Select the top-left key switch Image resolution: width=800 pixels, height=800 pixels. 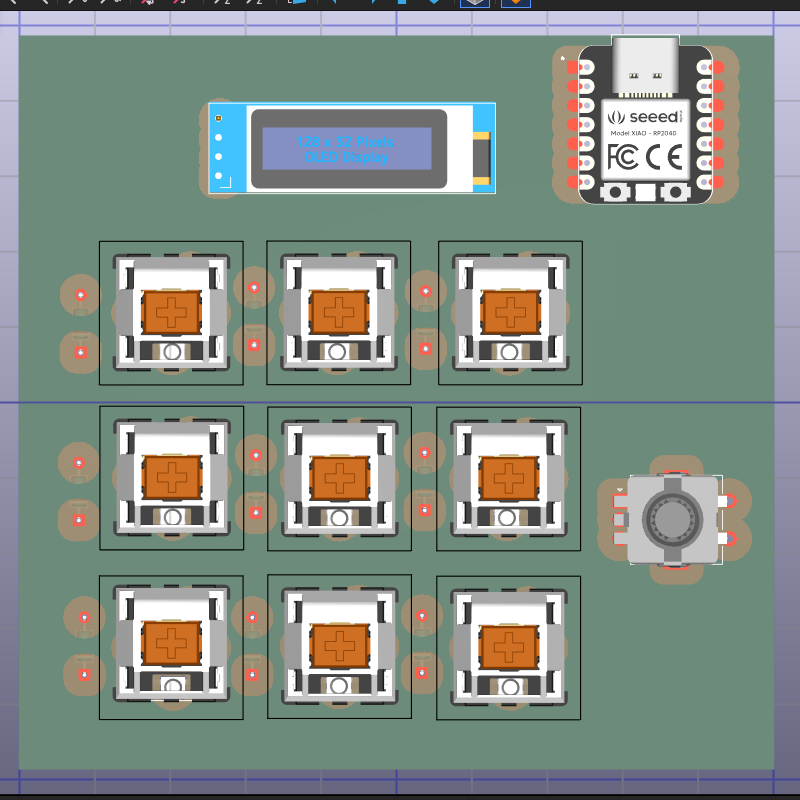pyautogui.click(x=171, y=312)
